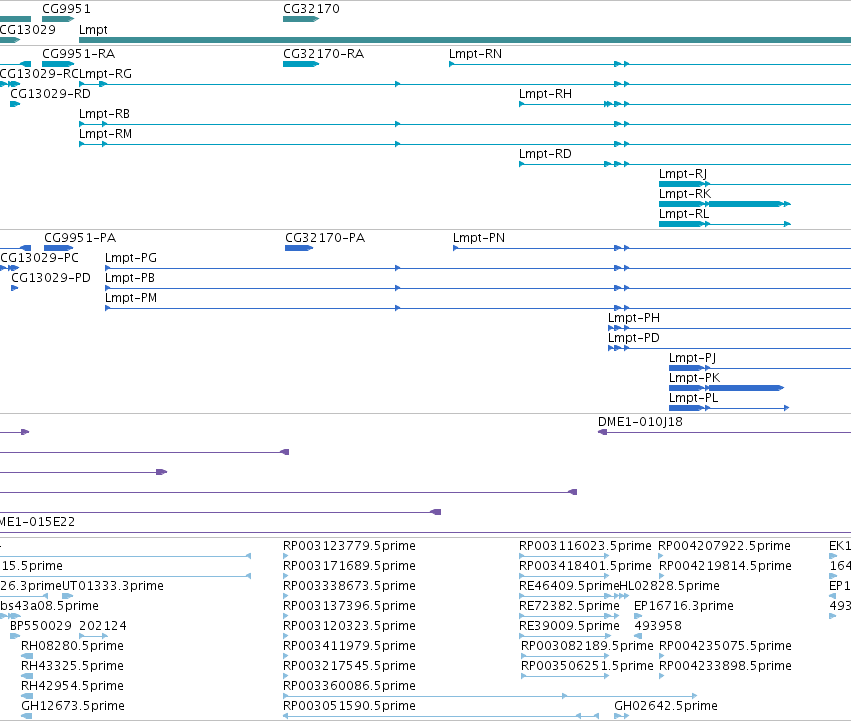Select the EP16716.3prime EST label
The height and width of the screenshot is (721, 851).
click(x=684, y=606)
